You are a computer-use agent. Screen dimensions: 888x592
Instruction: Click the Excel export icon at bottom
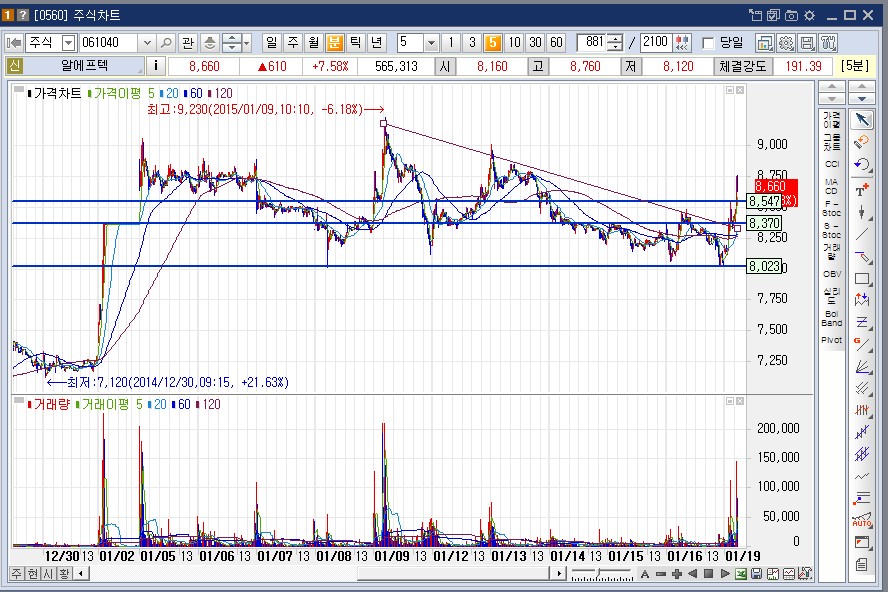pos(741,574)
